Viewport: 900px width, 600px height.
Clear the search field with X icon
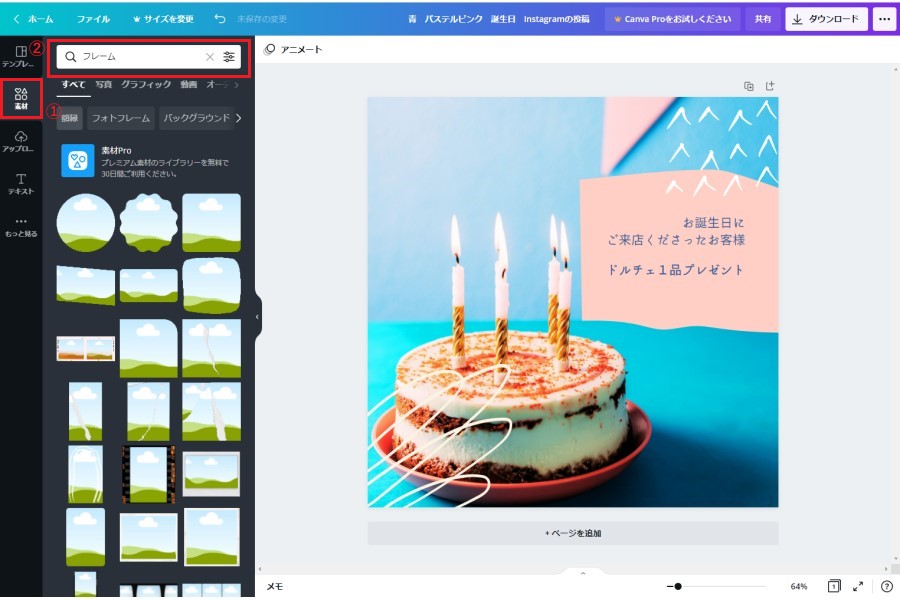click(210, 57)
